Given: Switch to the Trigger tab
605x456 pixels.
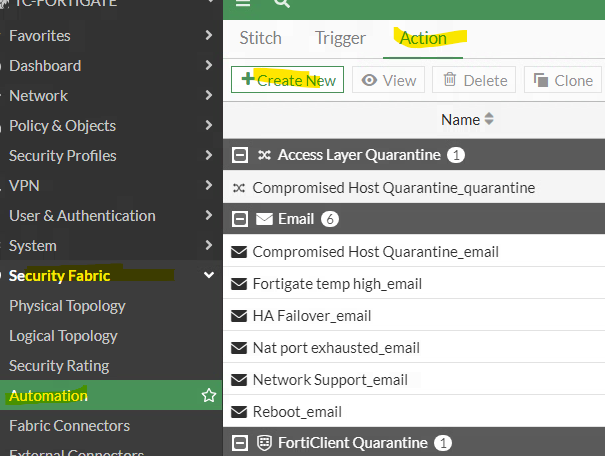Looking at the screenshot, I should pyautogui.click(x=340, y=38).
